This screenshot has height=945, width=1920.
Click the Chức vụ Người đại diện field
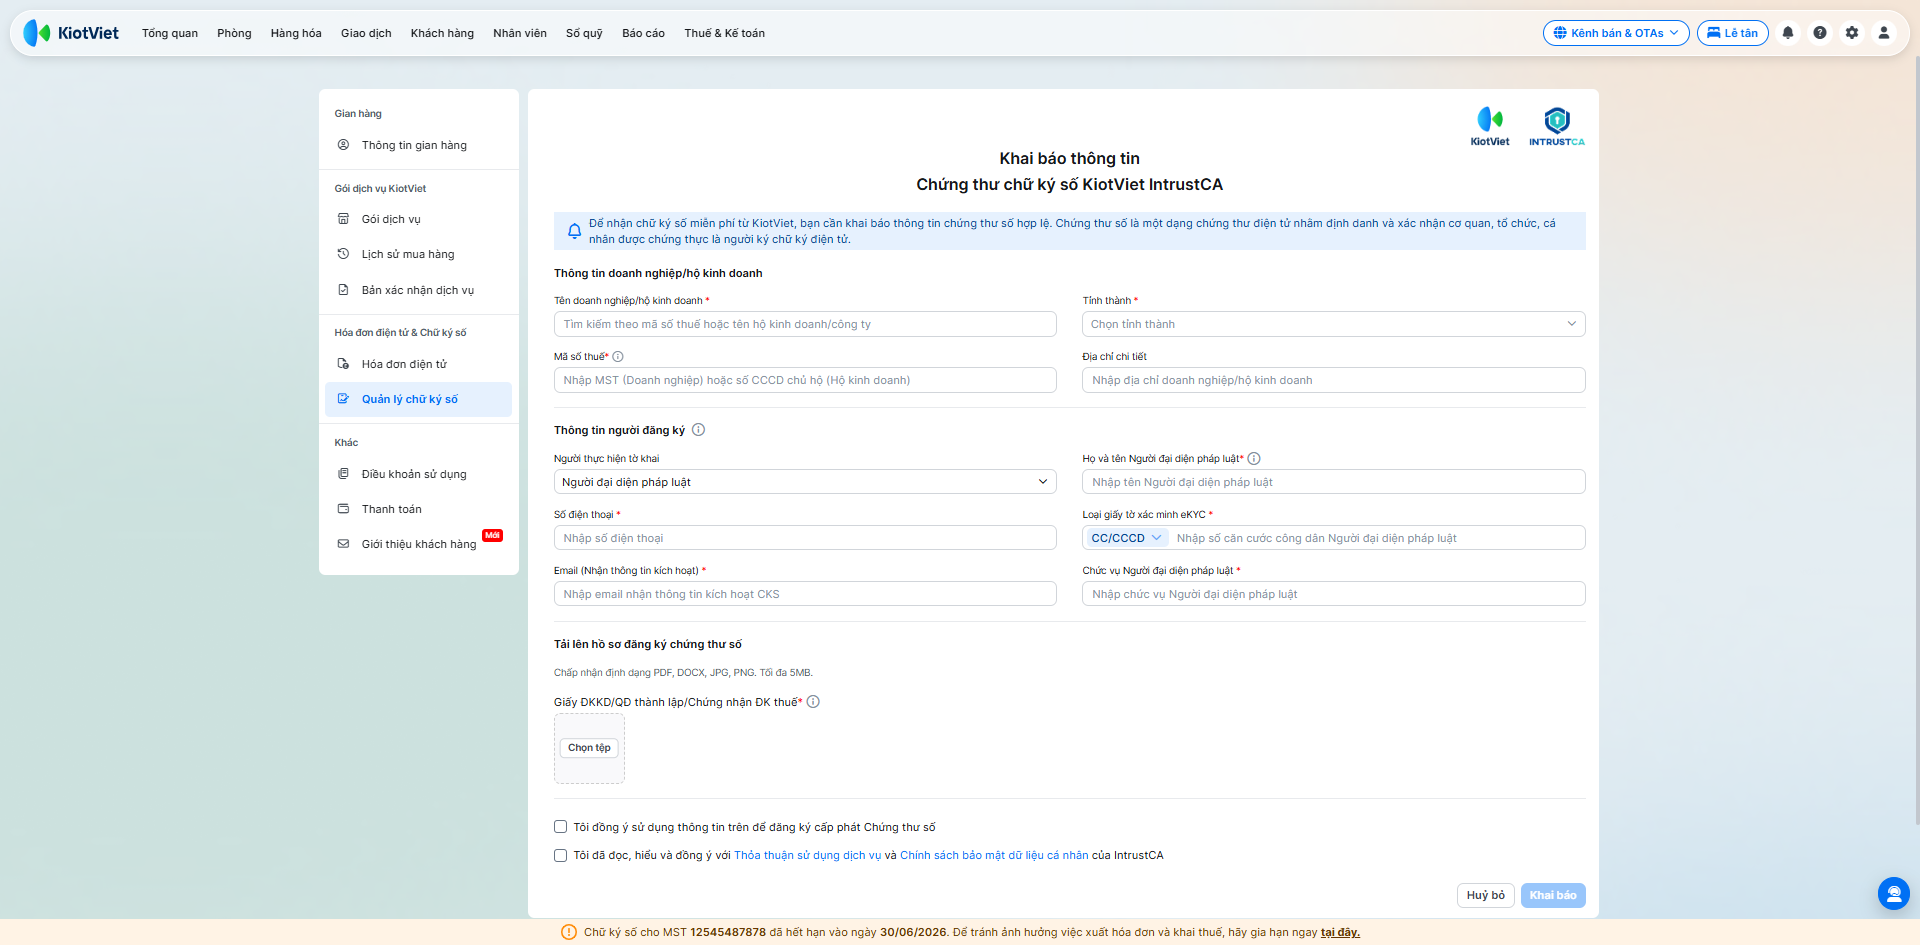point(1334,594)
